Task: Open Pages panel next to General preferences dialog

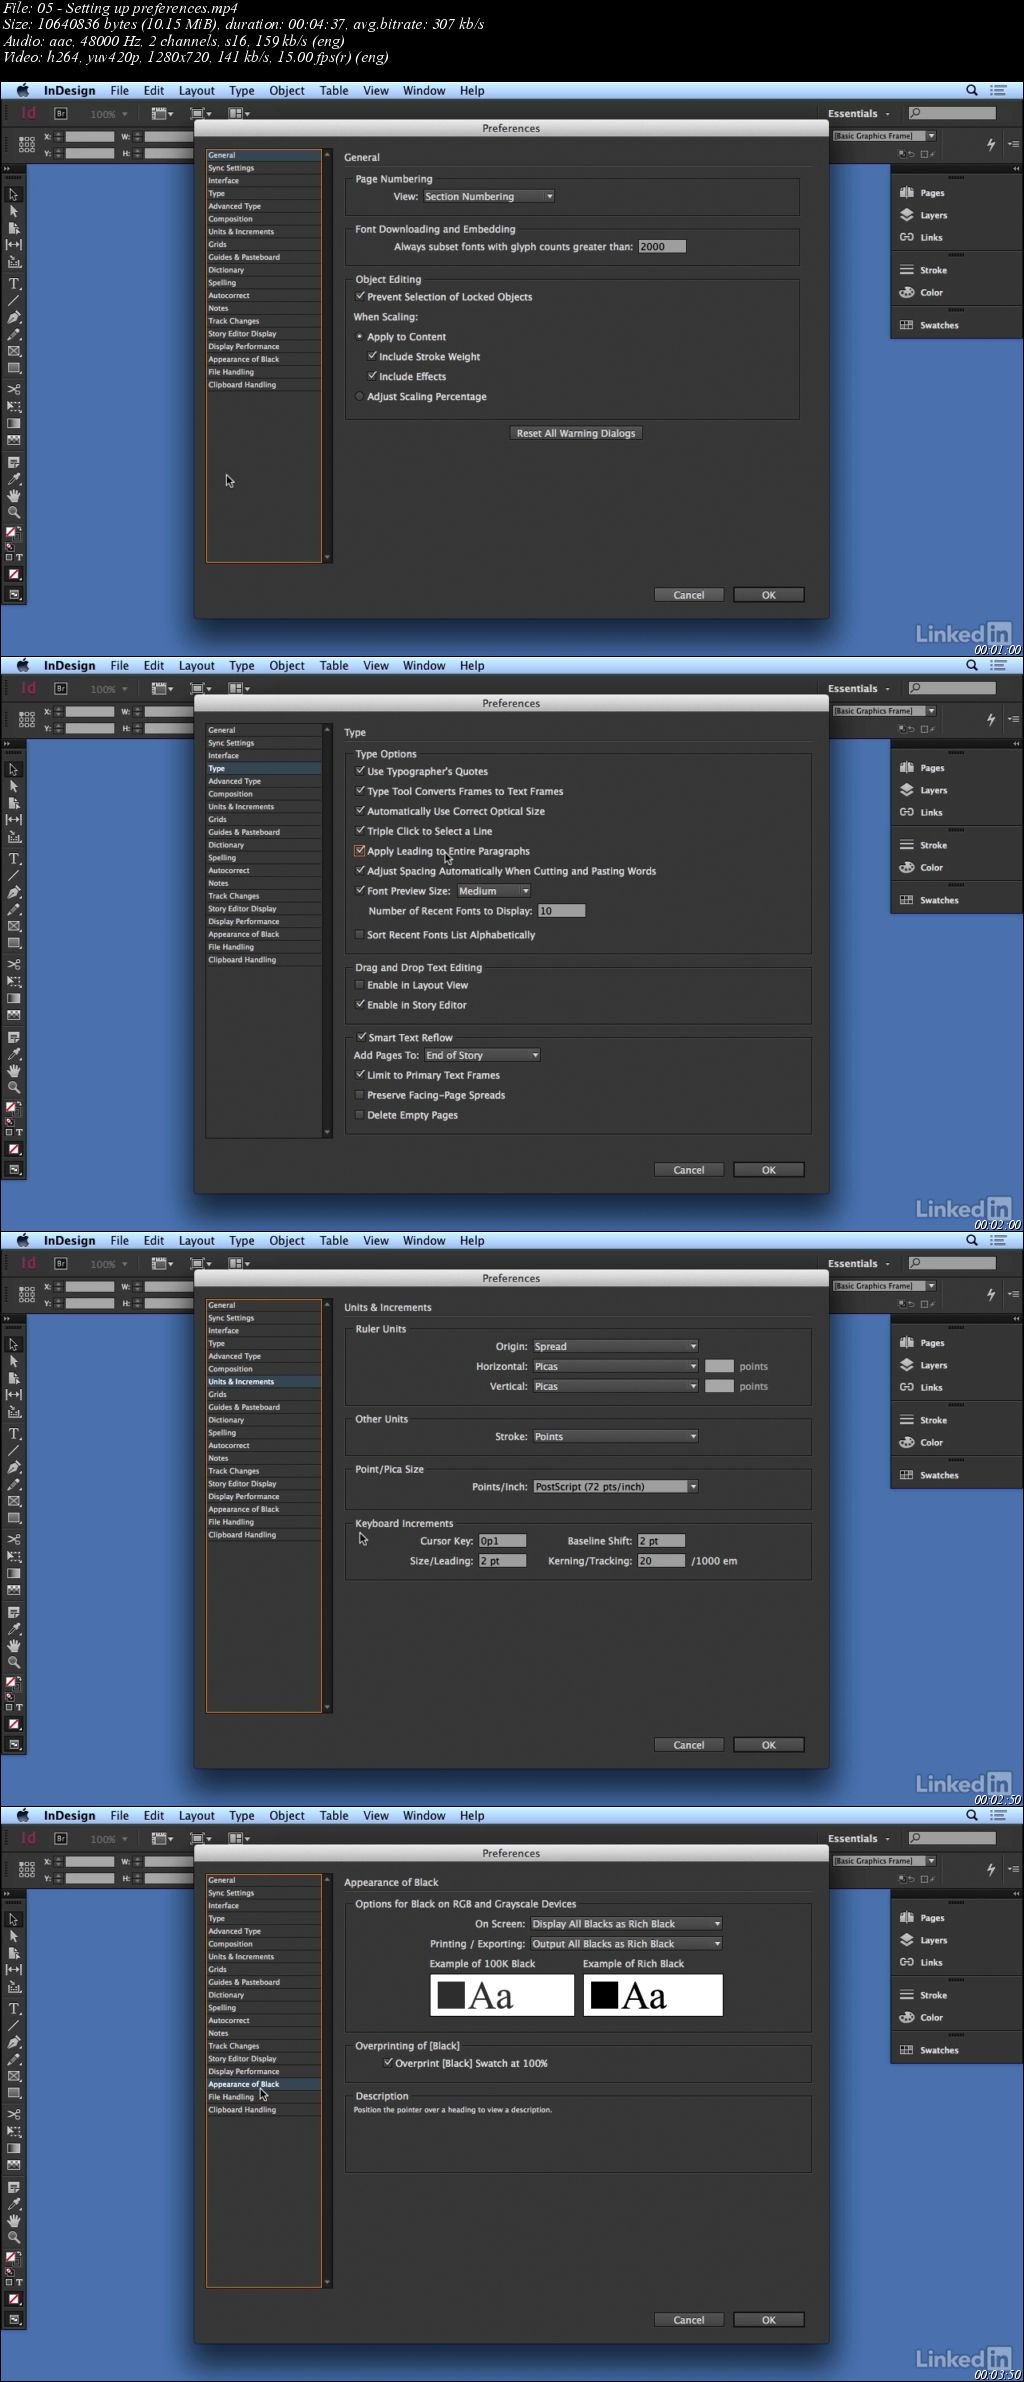Action: 922,193
